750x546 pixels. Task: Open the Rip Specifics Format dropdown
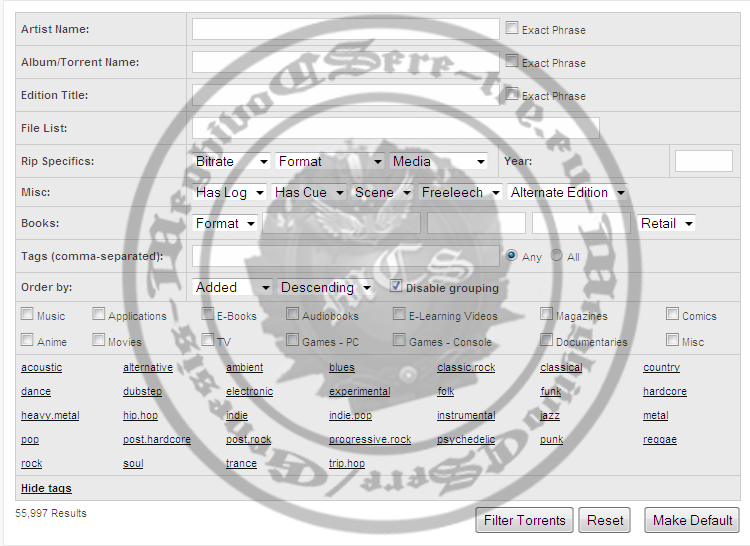pos(330,162)
